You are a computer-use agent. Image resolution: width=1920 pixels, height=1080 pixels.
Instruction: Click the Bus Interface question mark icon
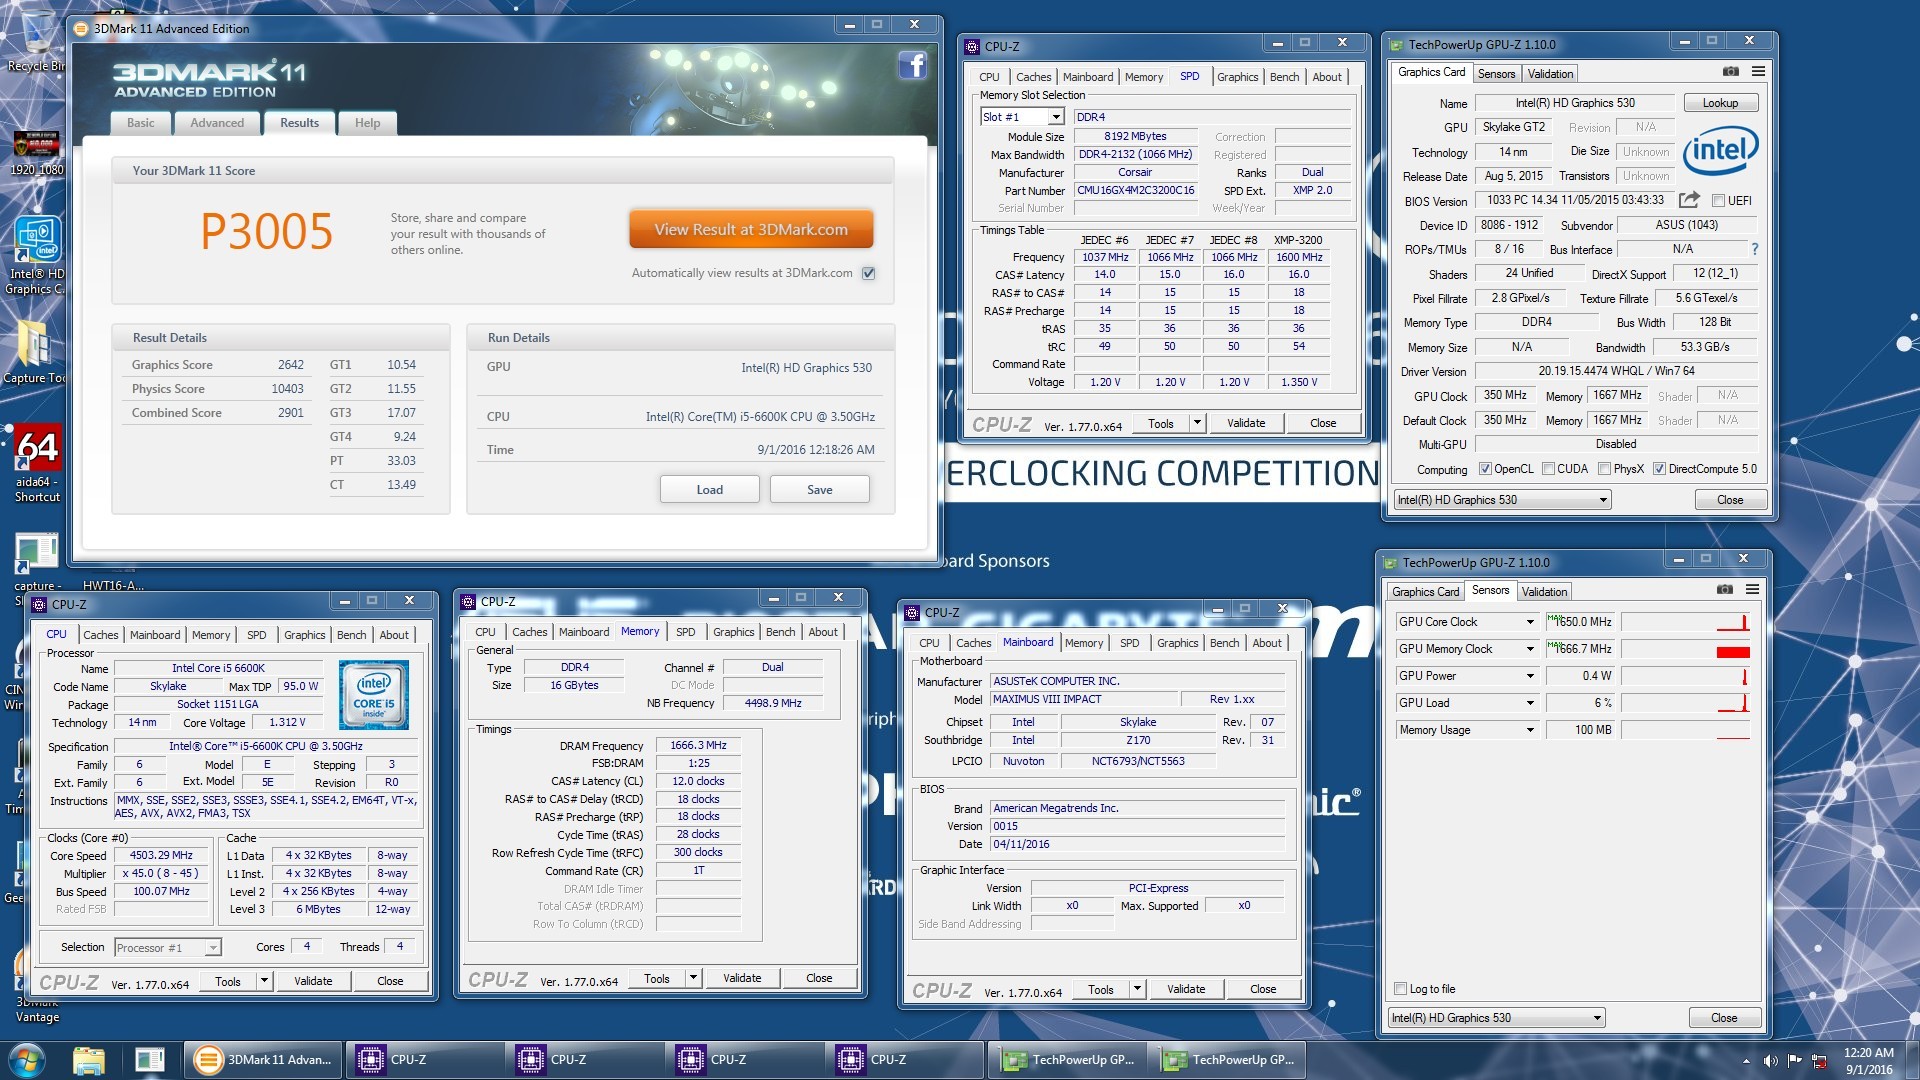click(x=1754, y=249)
